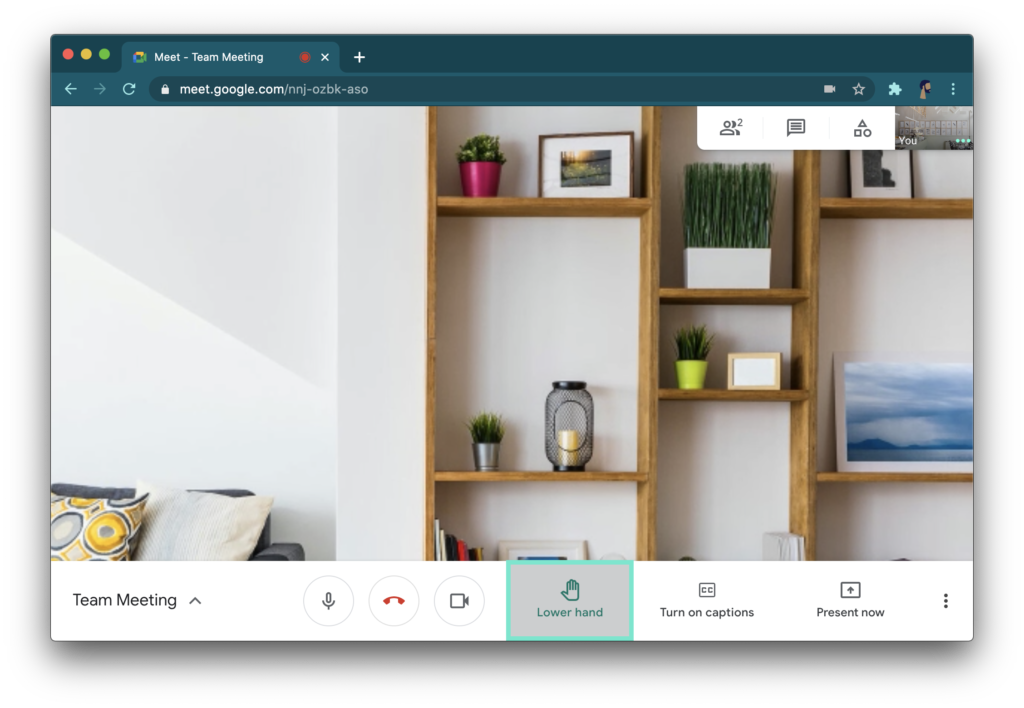
Task: Click the camera permission icon in address bar
Action: tap(828, 88)
